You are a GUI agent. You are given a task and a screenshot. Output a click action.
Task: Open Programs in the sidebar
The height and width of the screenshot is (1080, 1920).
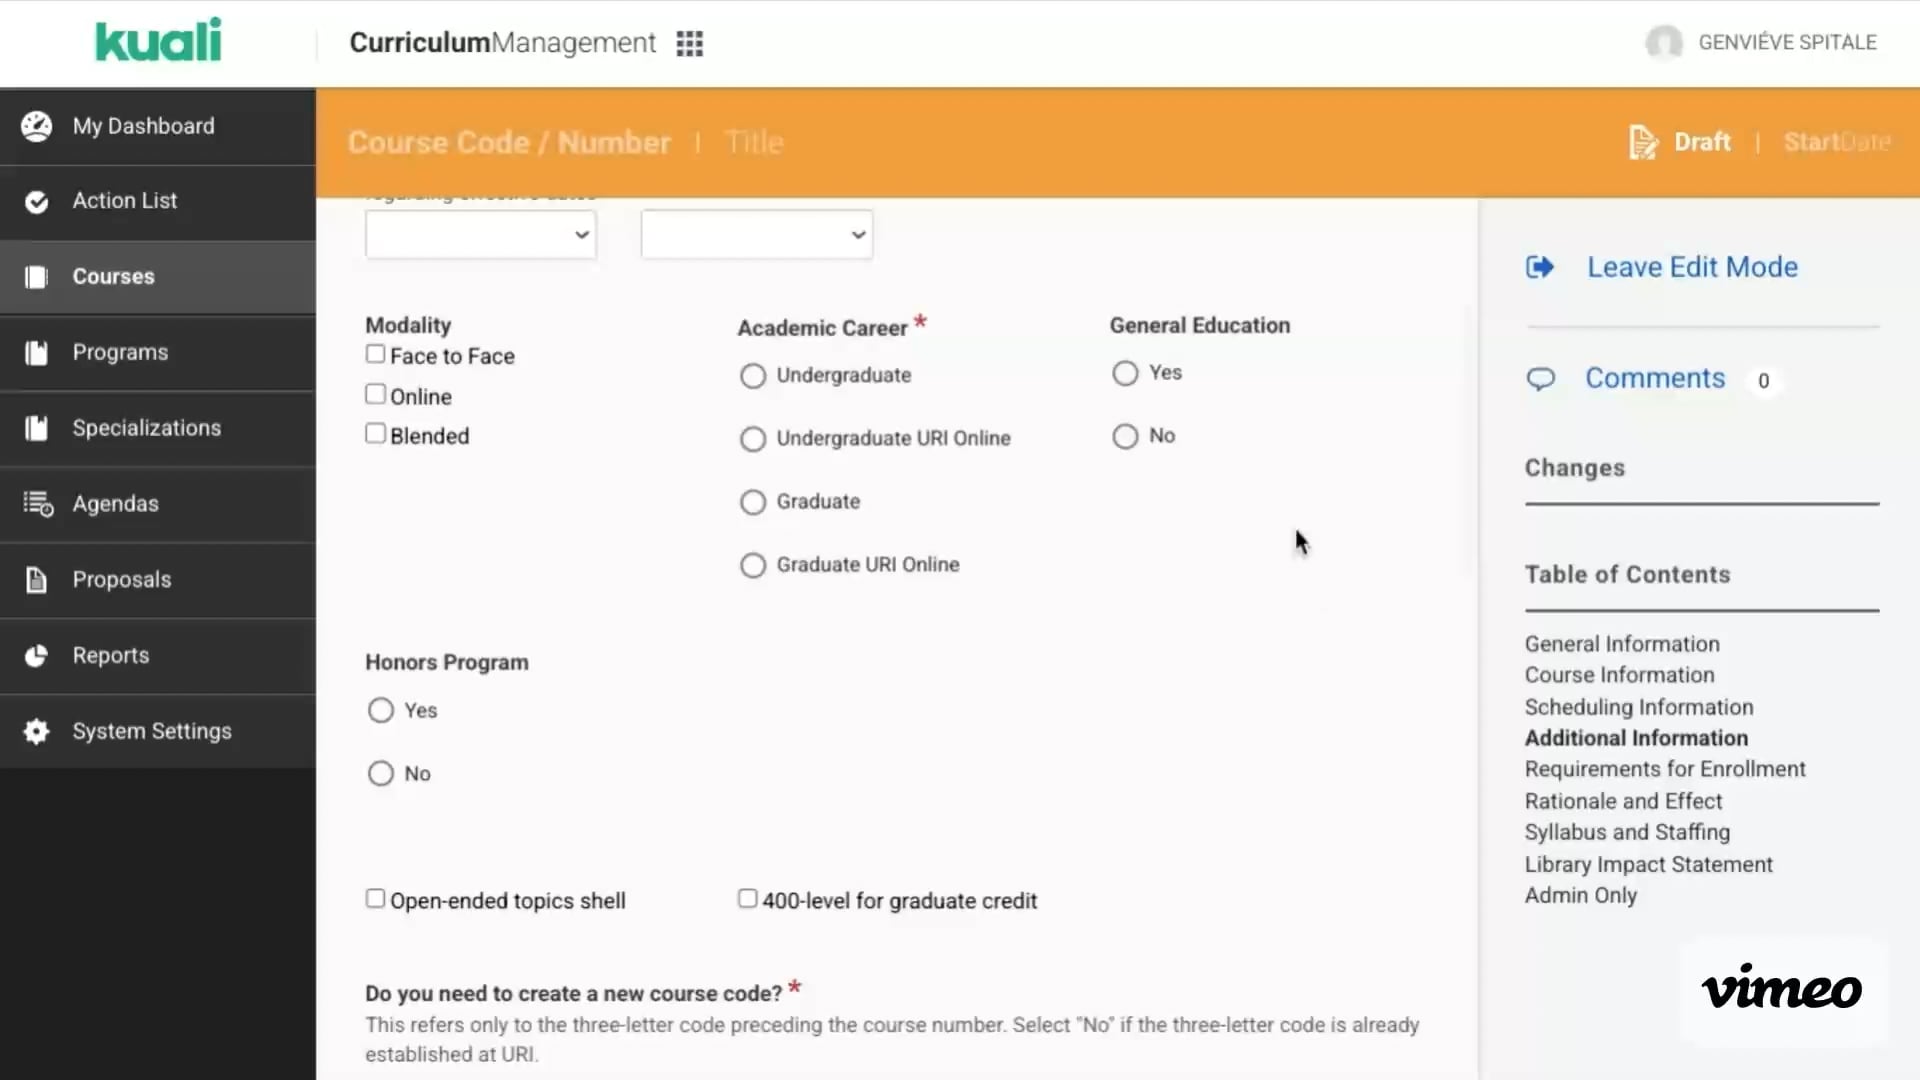coord(120,352)
